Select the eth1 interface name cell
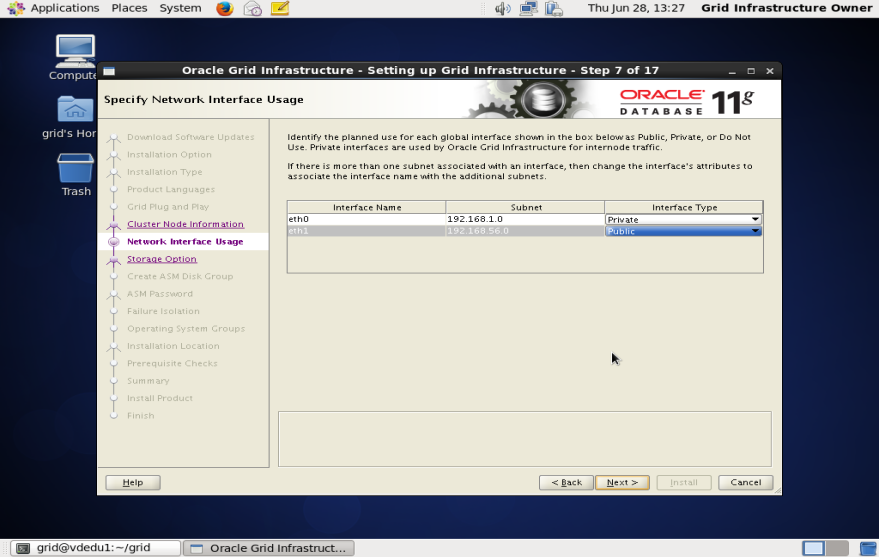Screen dimensions: 879x557 pyautogui.click(x=367, y=231)
